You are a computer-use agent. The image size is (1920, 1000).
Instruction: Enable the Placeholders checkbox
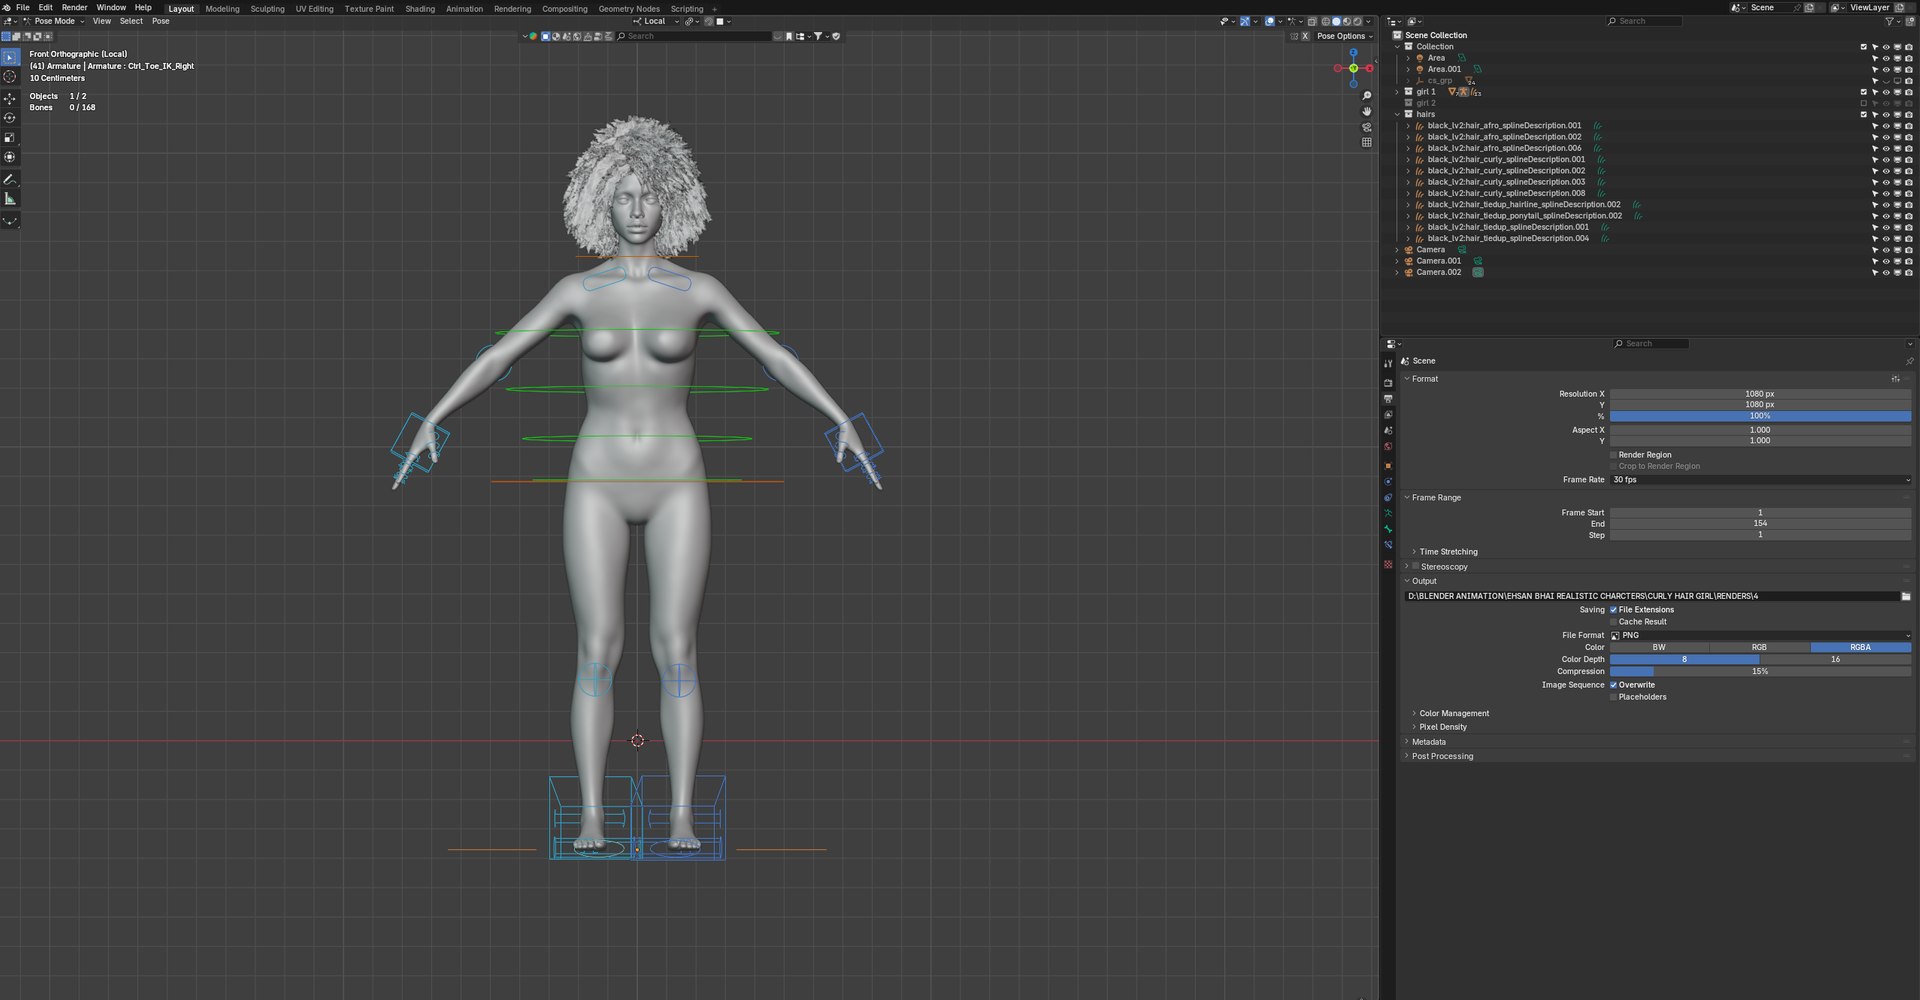1613,697
